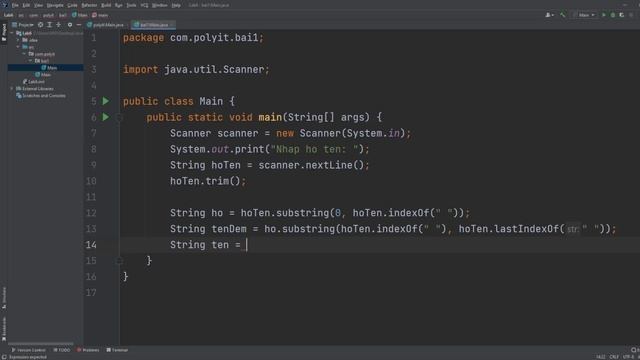Click the Build project hammer icon

point(562,15)
